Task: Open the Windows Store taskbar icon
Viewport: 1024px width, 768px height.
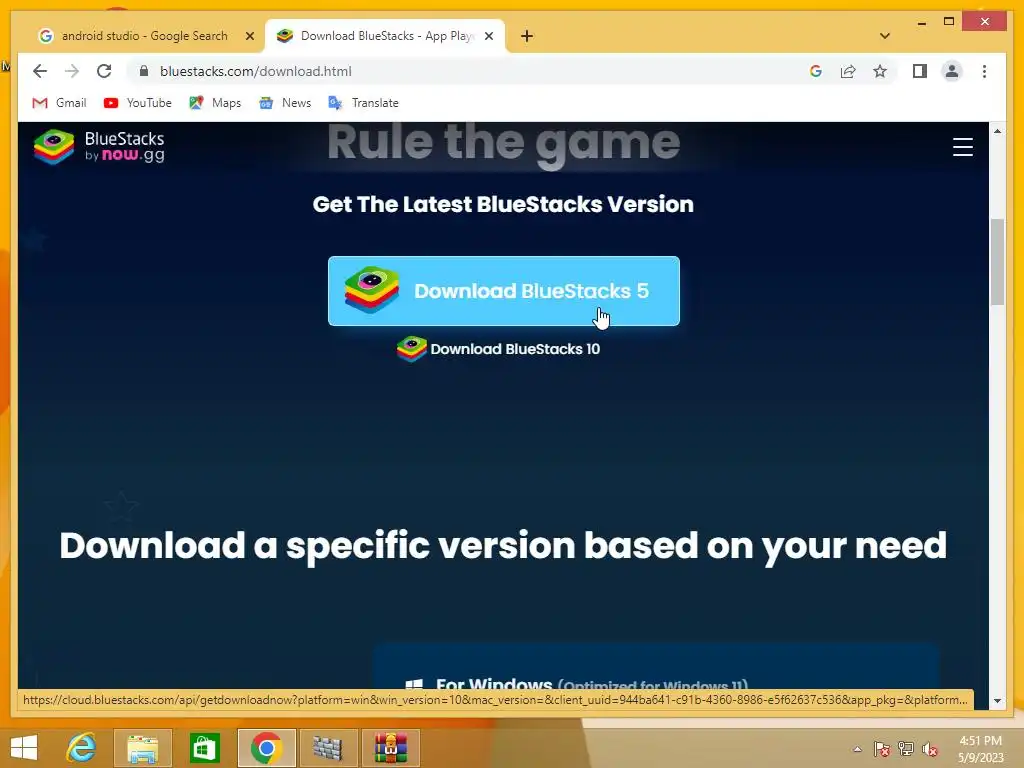Action: tap(204, 748)
